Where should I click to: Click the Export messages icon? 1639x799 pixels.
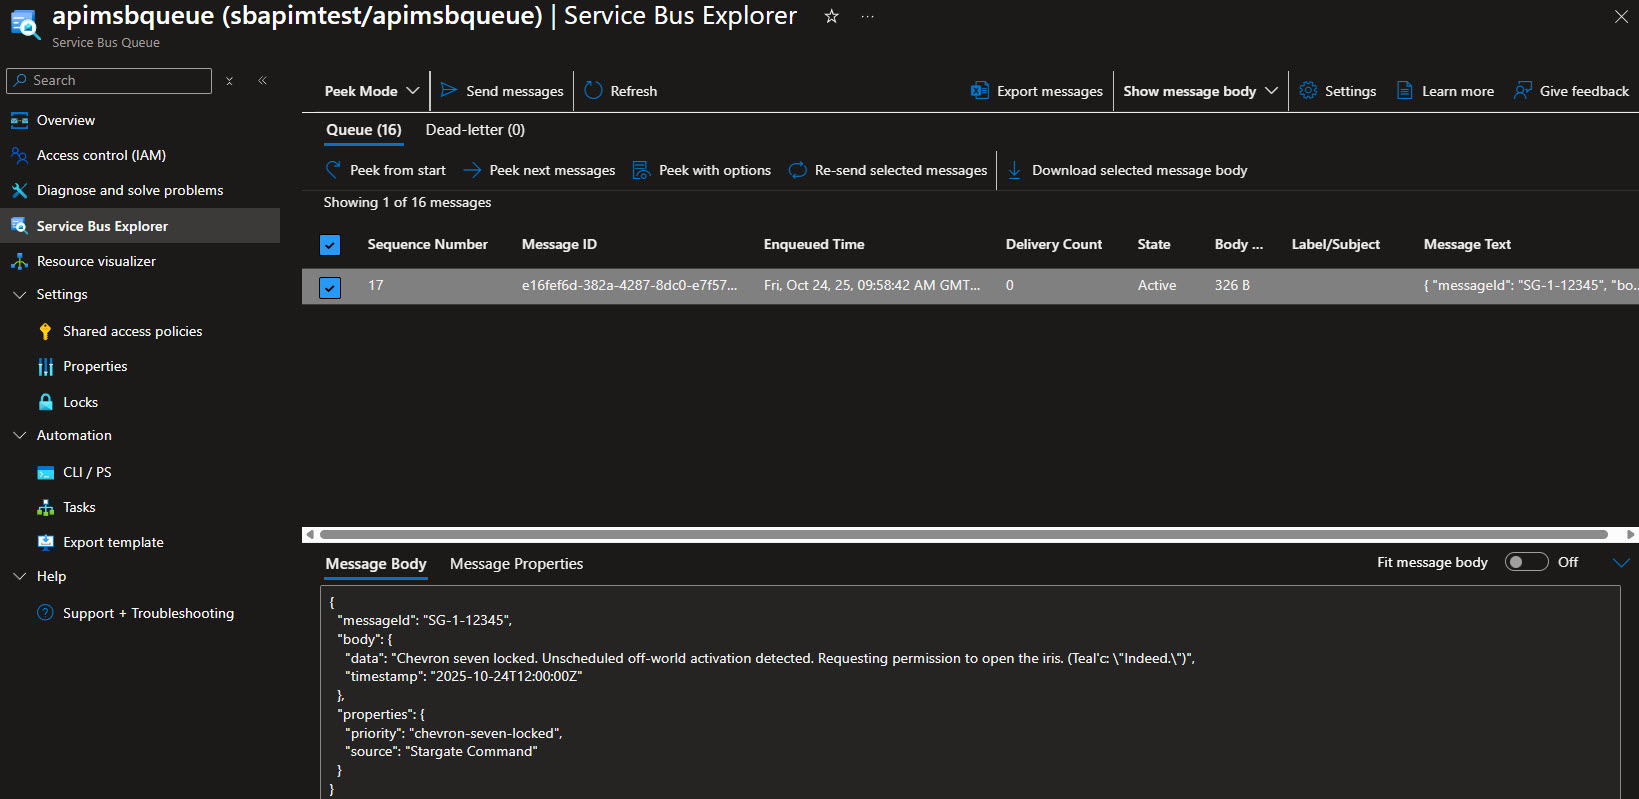click(x=980, y=91)
